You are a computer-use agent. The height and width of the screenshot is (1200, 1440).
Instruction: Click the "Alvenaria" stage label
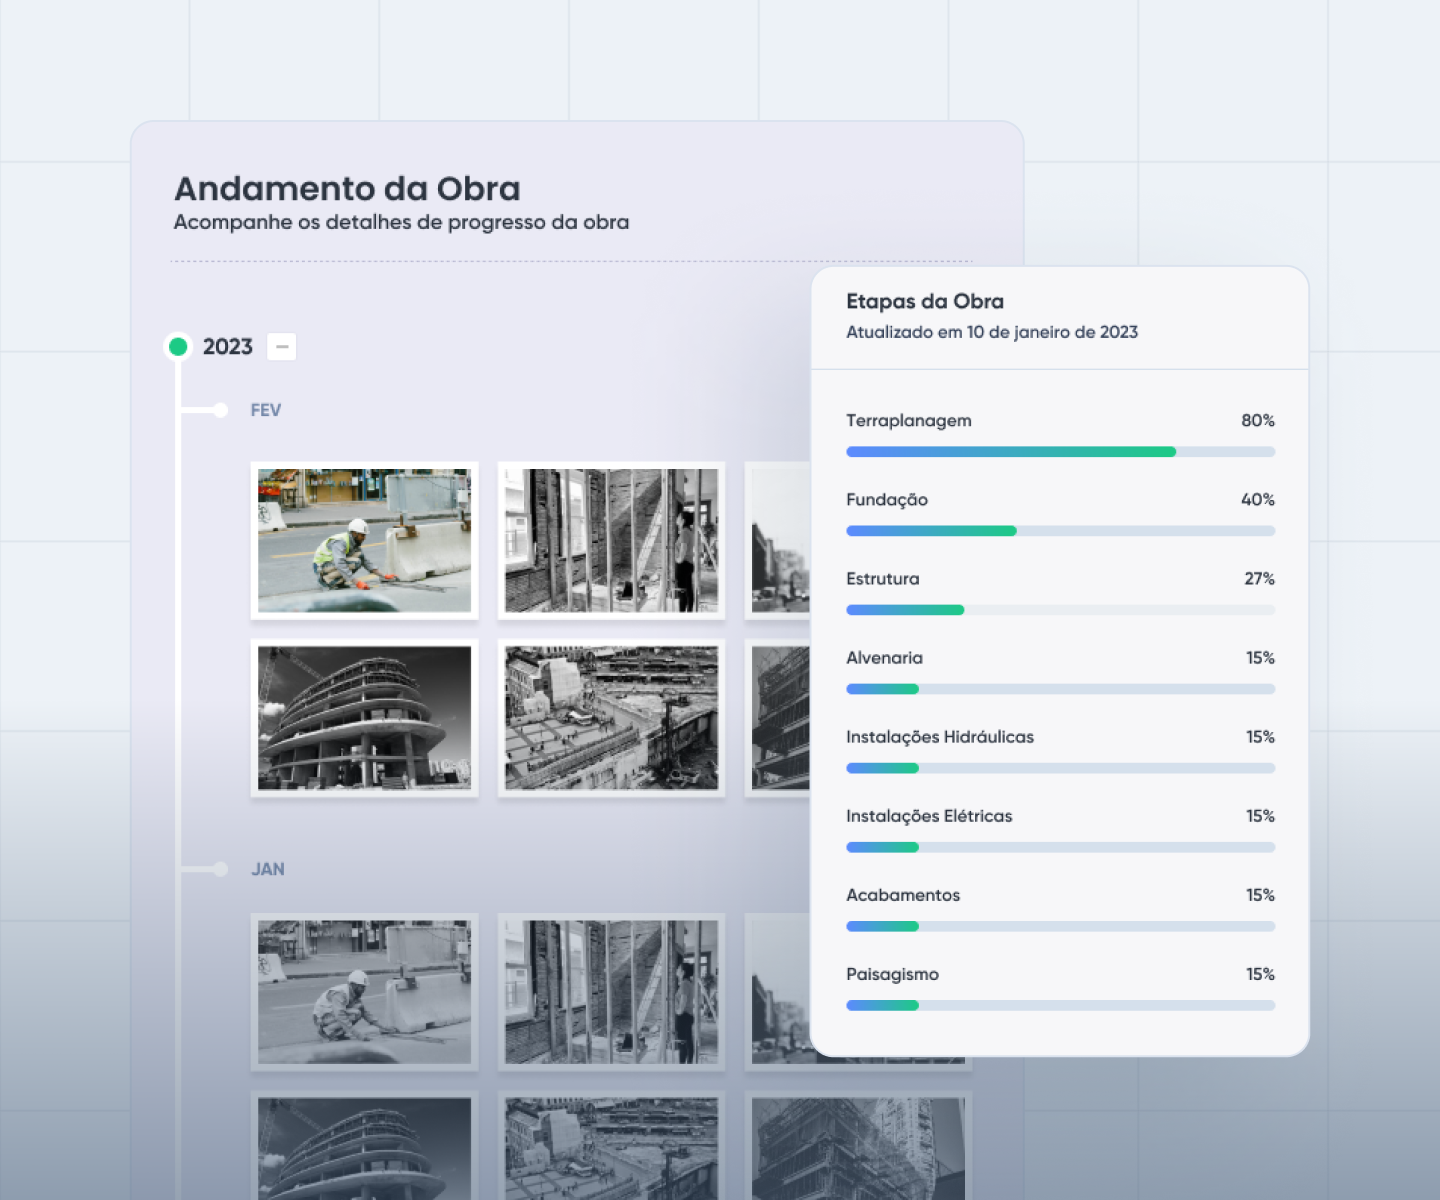tap(885, 658)
